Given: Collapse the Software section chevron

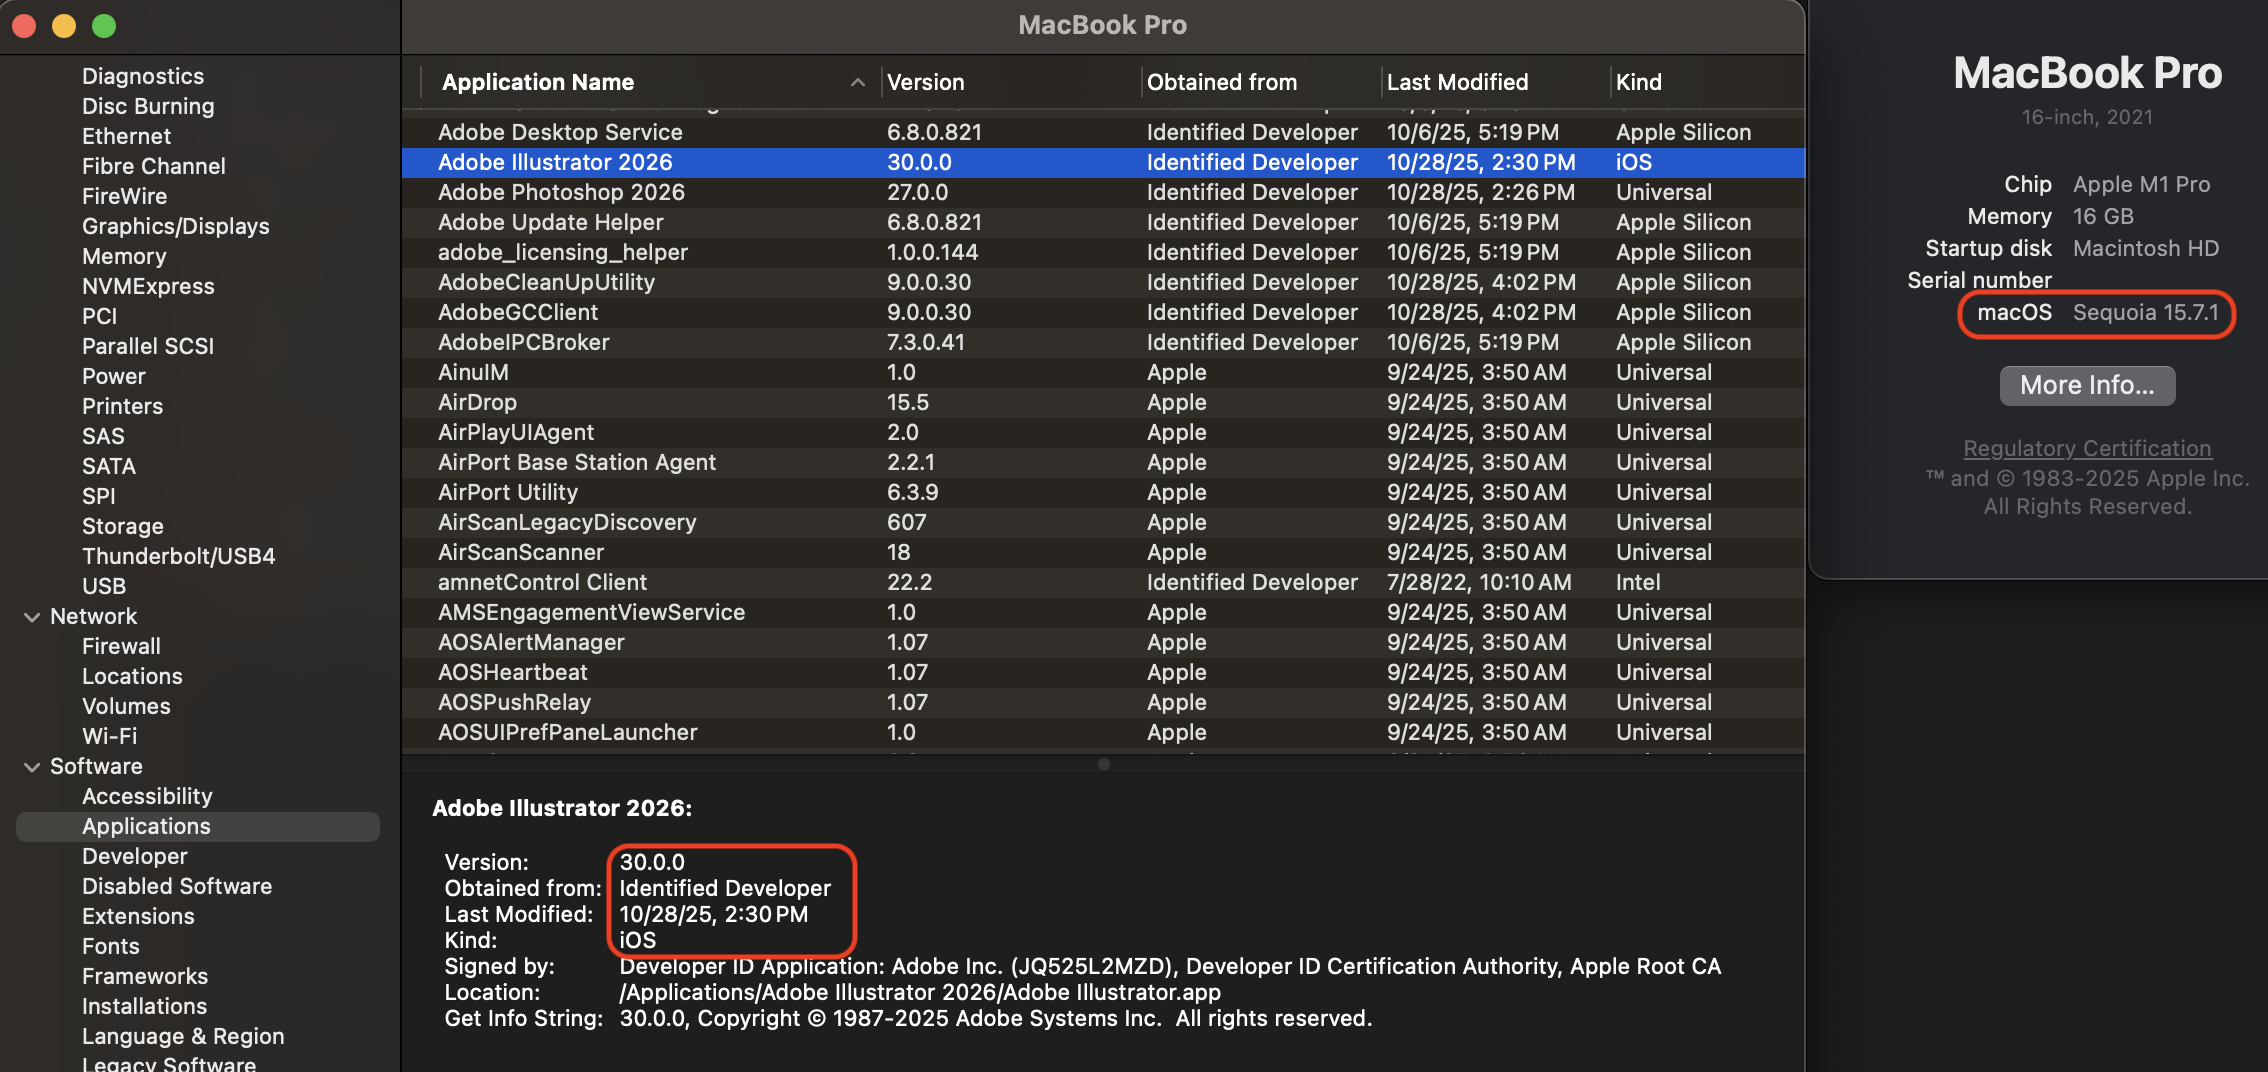Looking at the screenshot, I should tap(32, 767).
